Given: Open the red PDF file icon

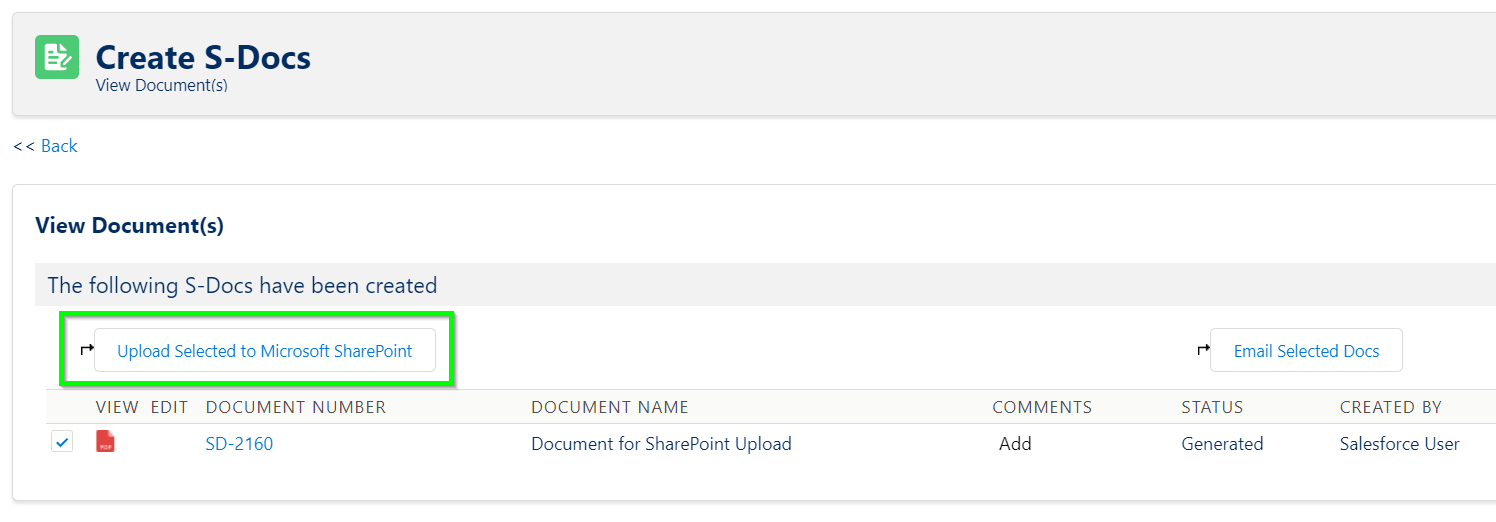Looking at the screenshot, I should pos(105,441).
